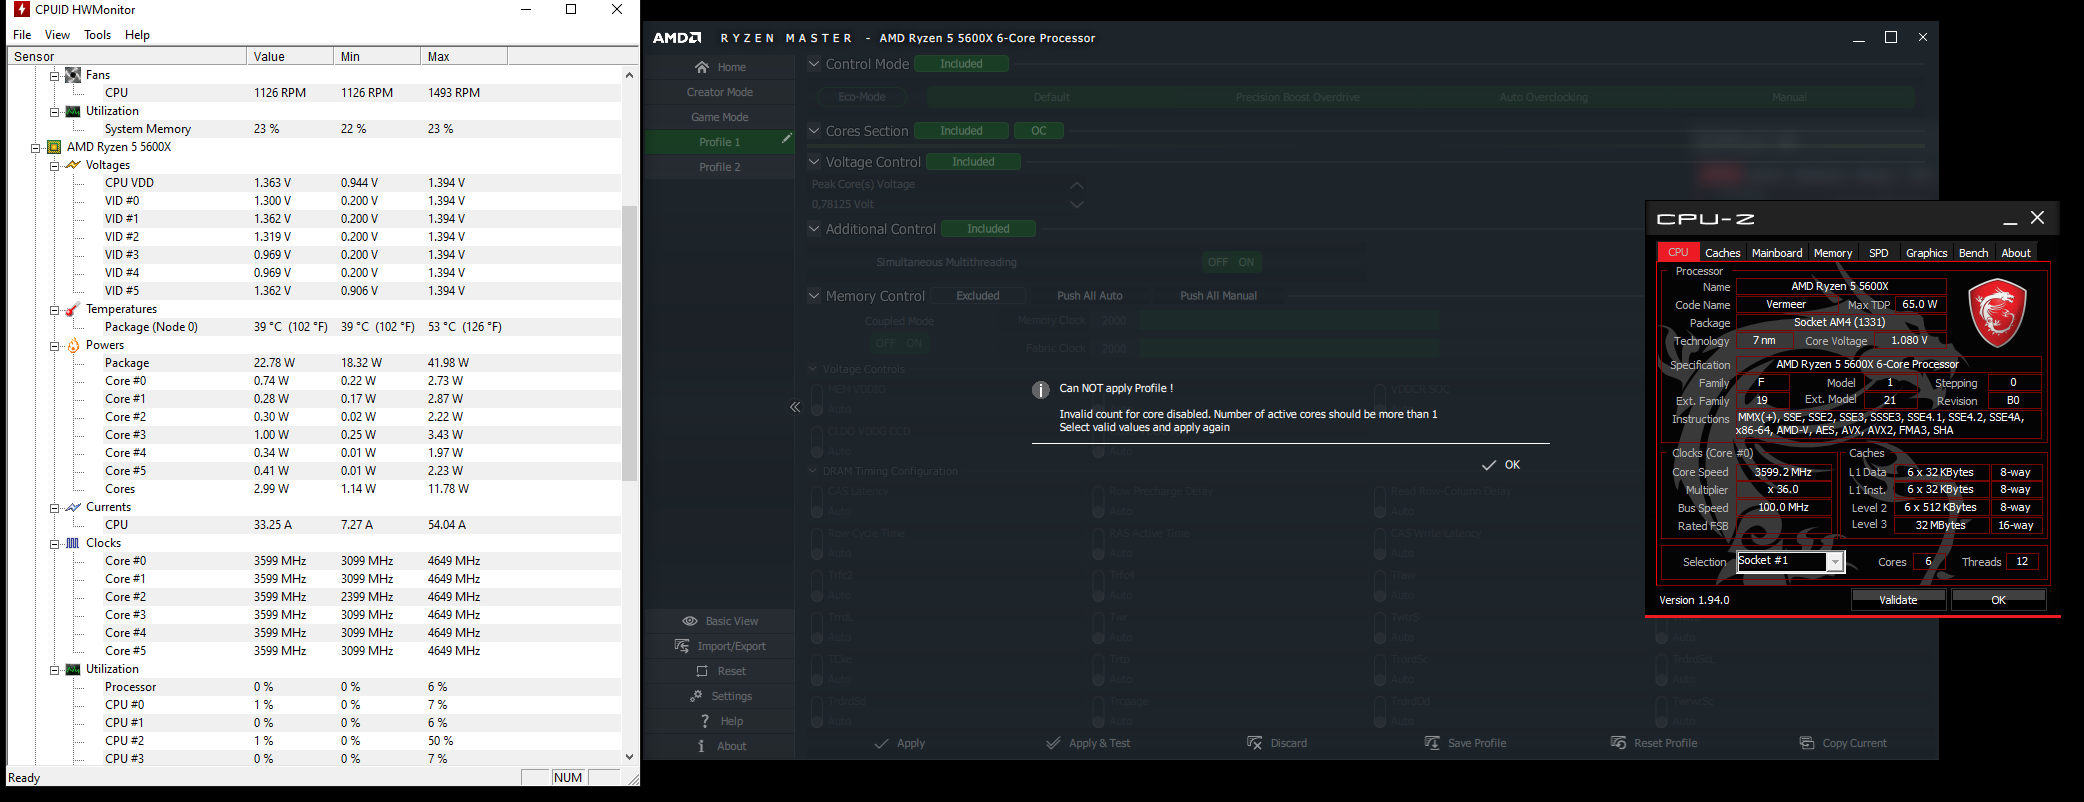Image resolution: width=2084 pixels, height=802 pixels.
Task: Collapse the Ryzen Master sidebar with double chevron
Action: pyautogui.click(x=795, y=407)
